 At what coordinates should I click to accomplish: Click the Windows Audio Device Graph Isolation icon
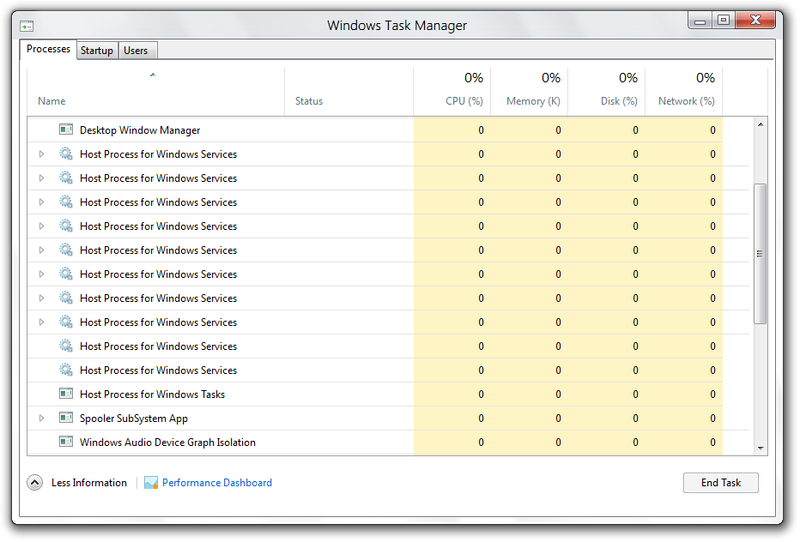tap(66, 441)
